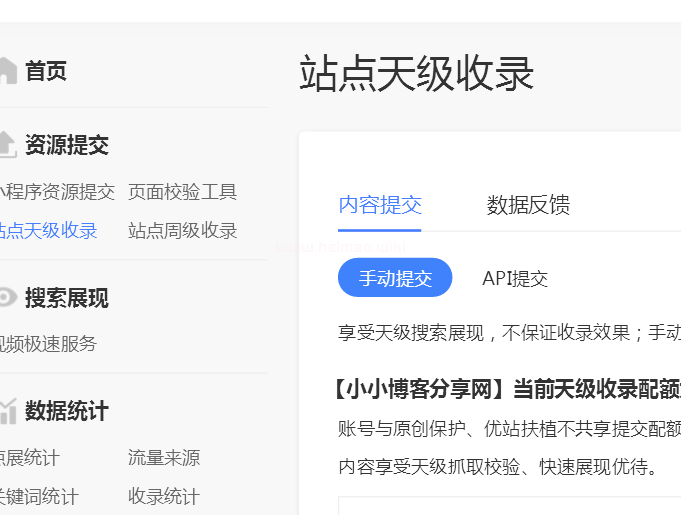Viewport: 681px width, 515px height.
Task: Click the eye icon beside 搜索展现
Action: [8, 297]
